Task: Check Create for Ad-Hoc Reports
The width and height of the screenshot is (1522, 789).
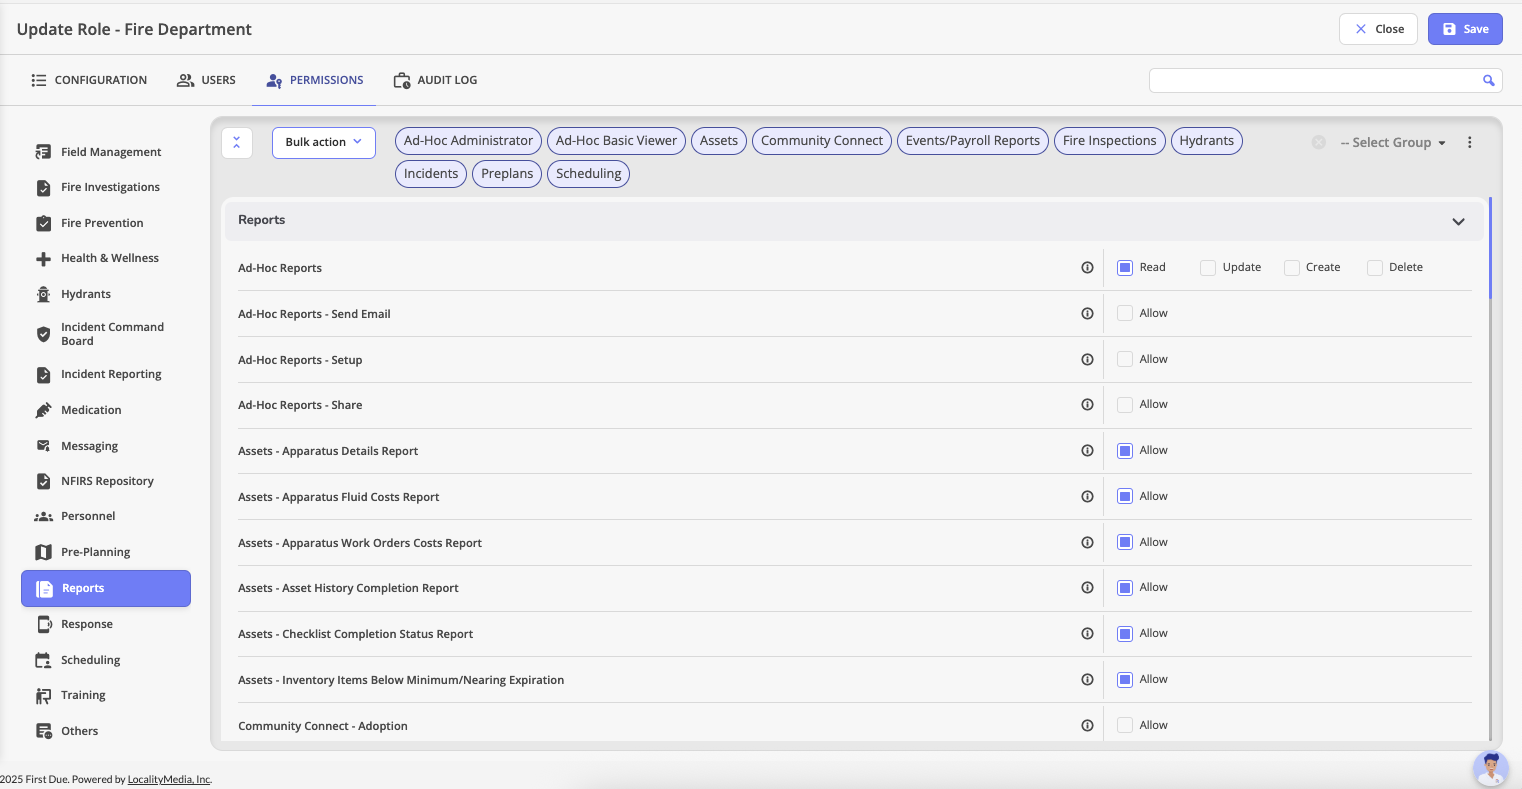Action: (x=1292, y=267)
